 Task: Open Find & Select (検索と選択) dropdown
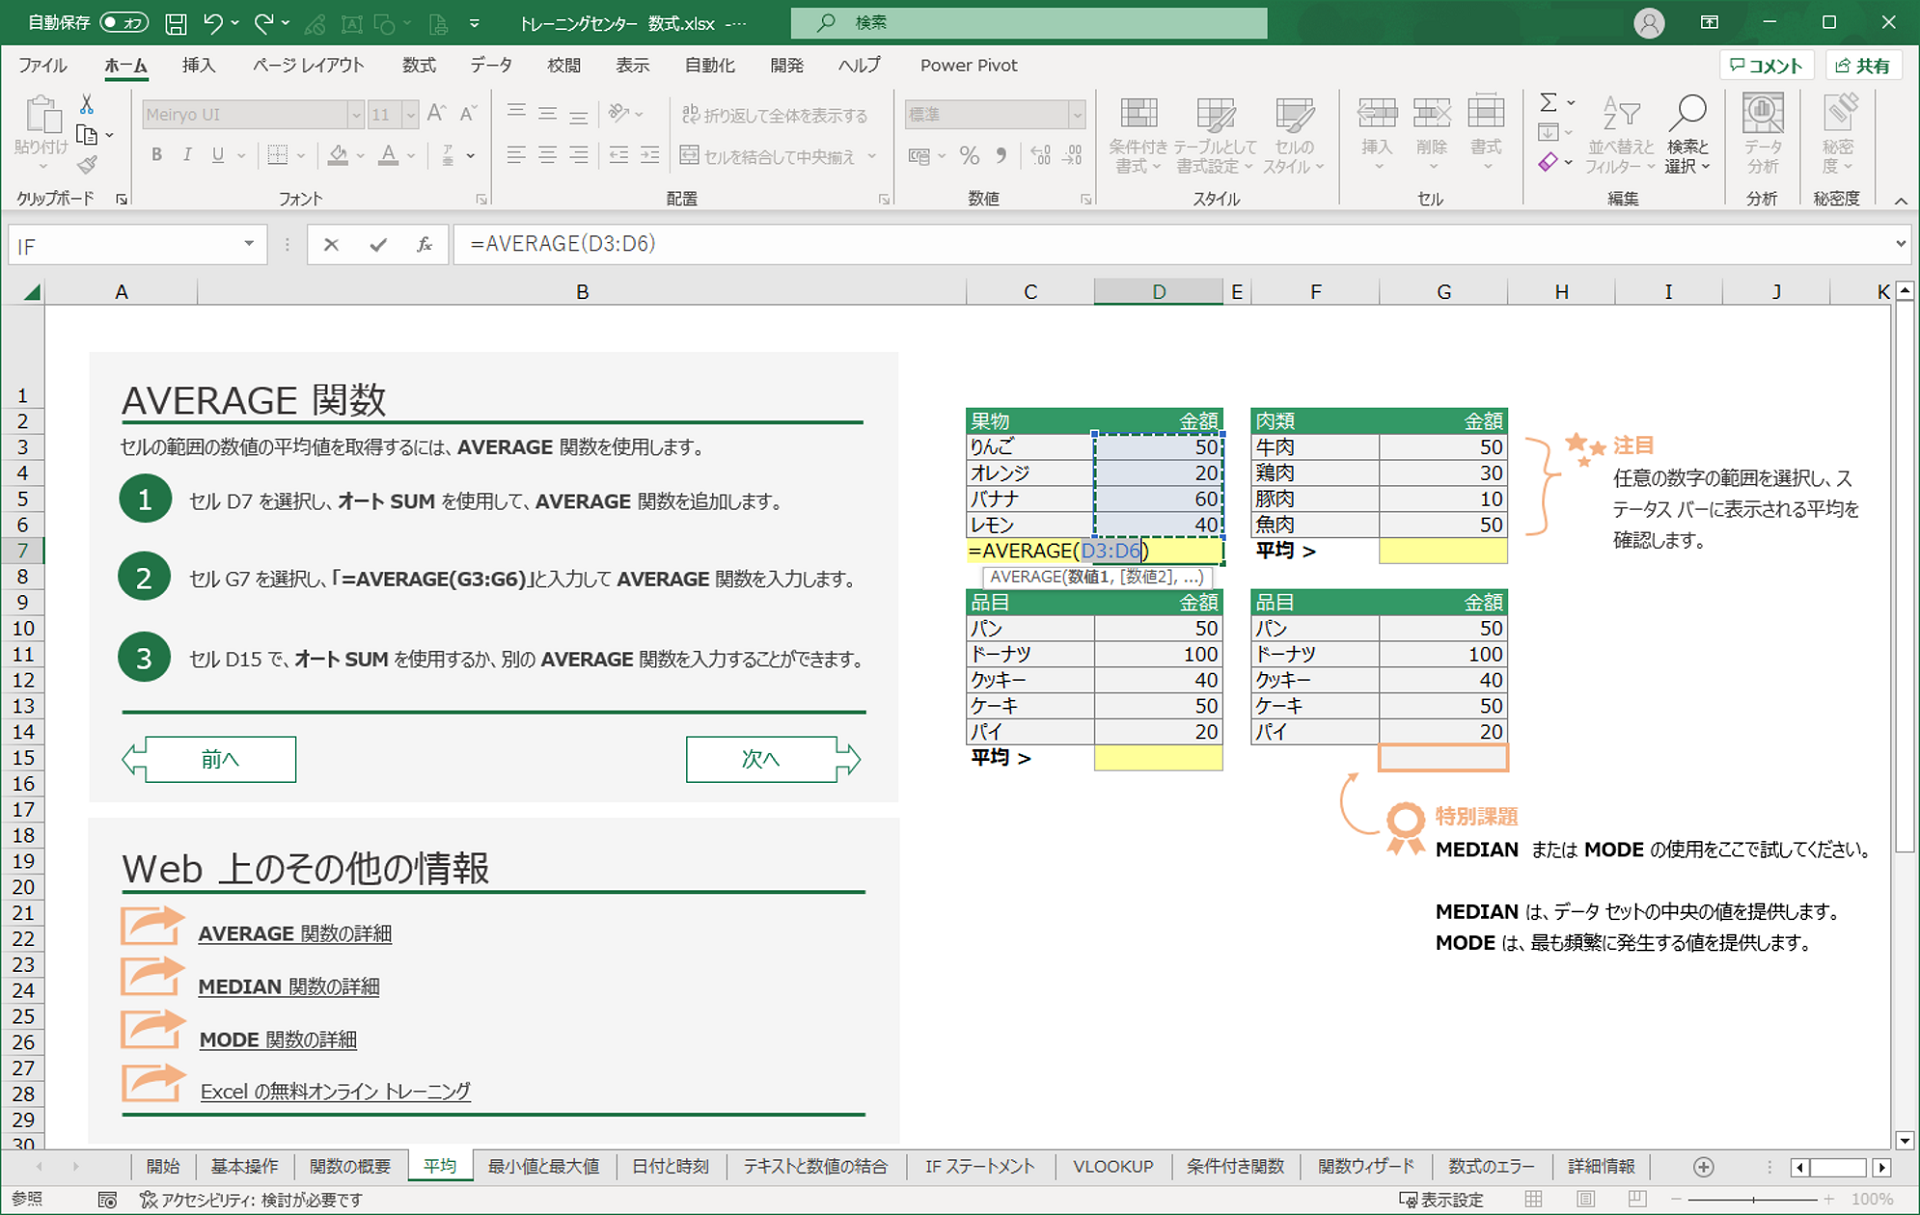click(1688, 135)
